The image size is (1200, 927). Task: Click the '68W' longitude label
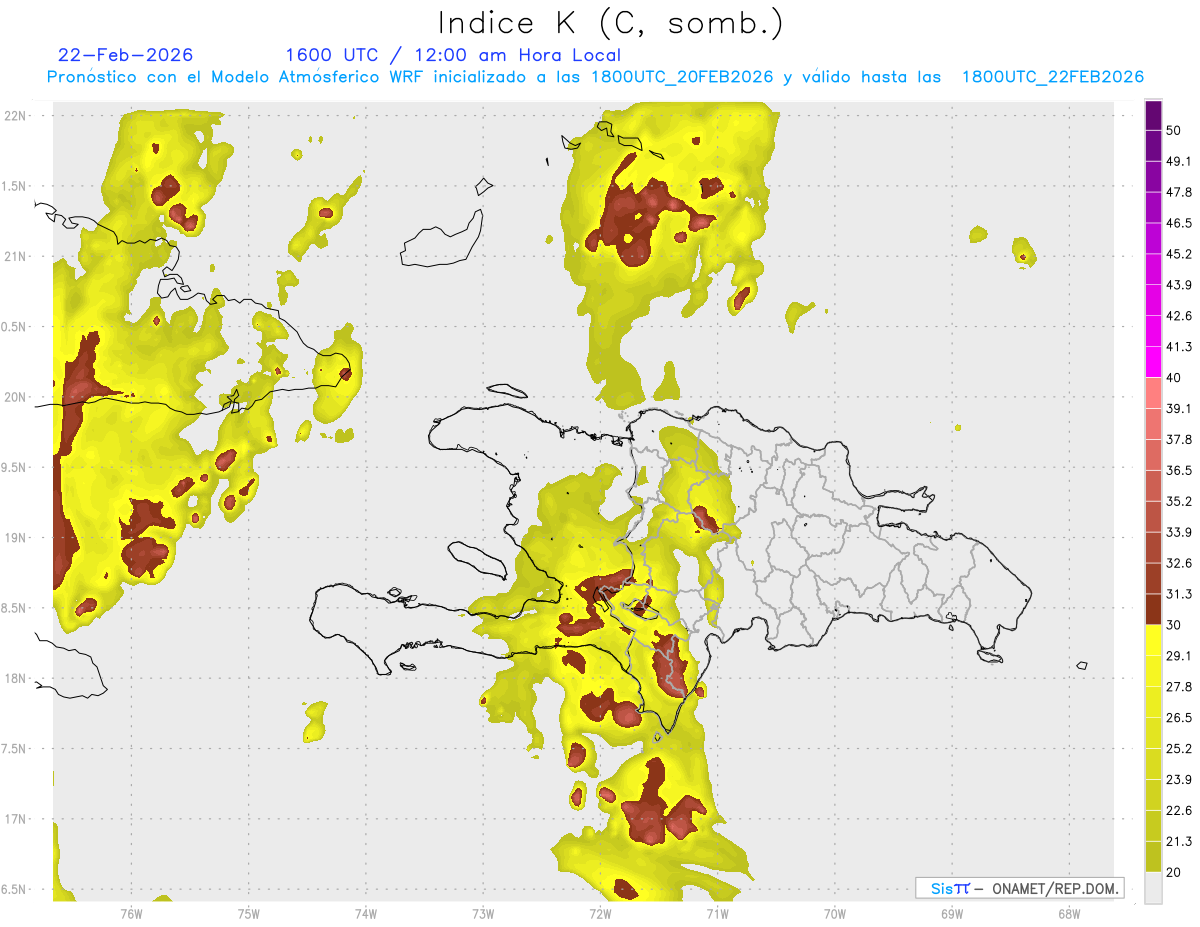tap(1069, 913)
